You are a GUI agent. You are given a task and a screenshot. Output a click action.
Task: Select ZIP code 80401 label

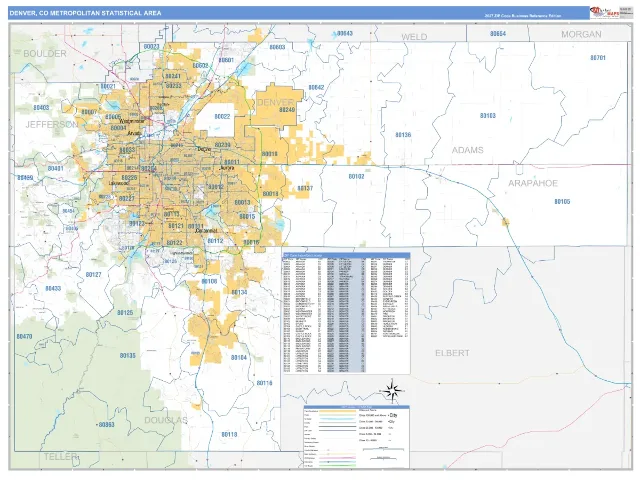coord(56,169)
